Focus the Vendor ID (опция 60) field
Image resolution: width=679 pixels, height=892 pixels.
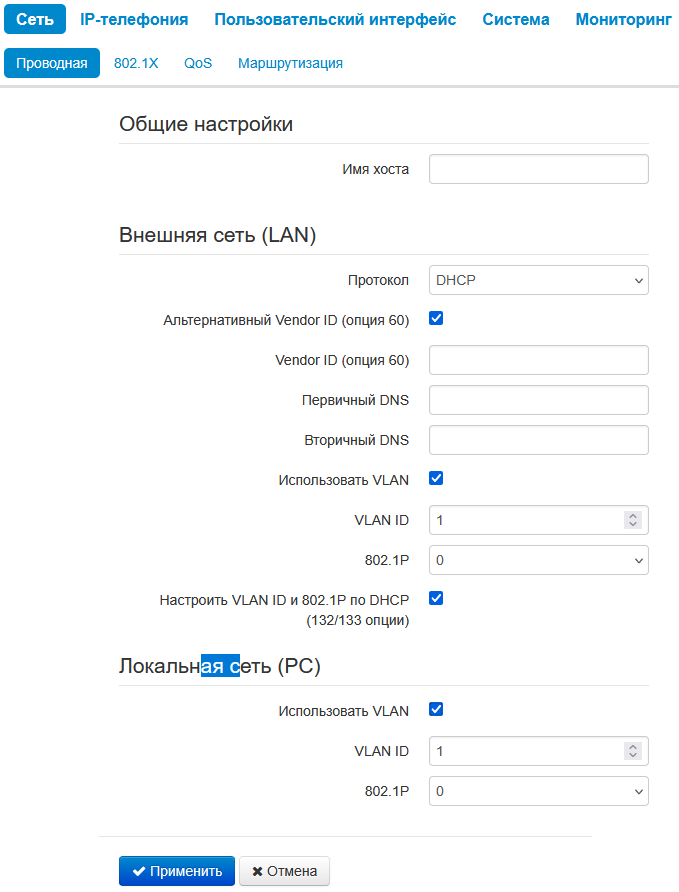(x=538, y=360)
